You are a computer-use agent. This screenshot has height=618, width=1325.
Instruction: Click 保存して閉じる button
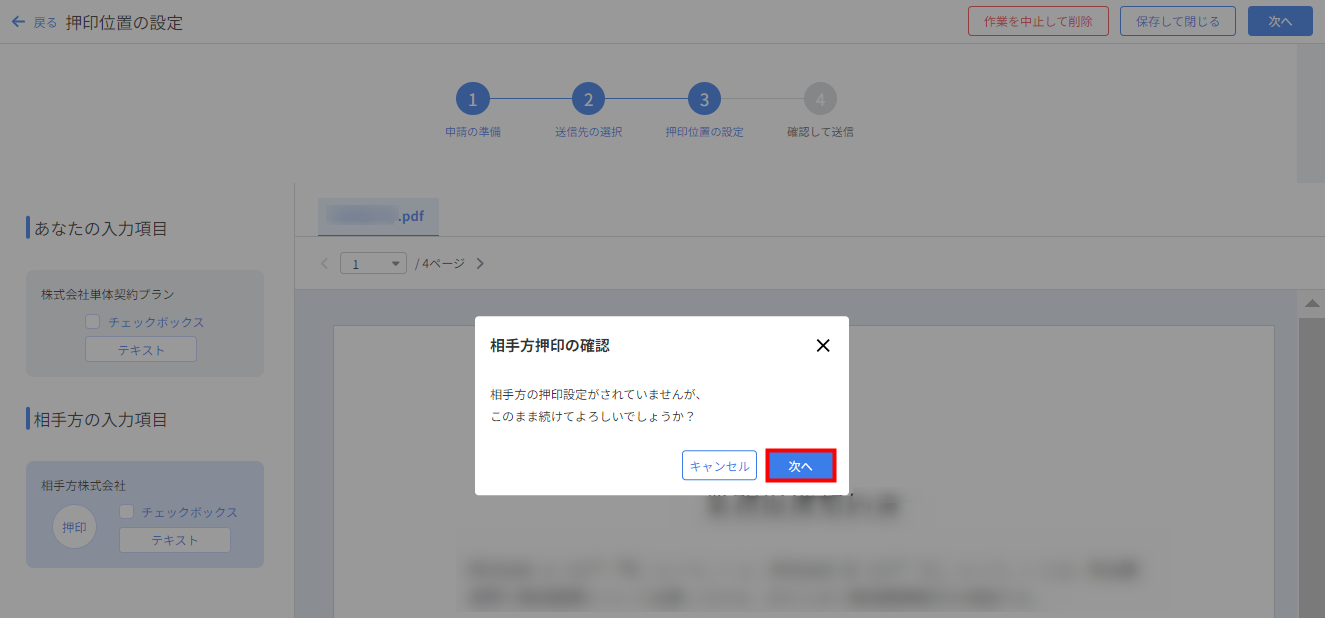[x=1177, y=21]
